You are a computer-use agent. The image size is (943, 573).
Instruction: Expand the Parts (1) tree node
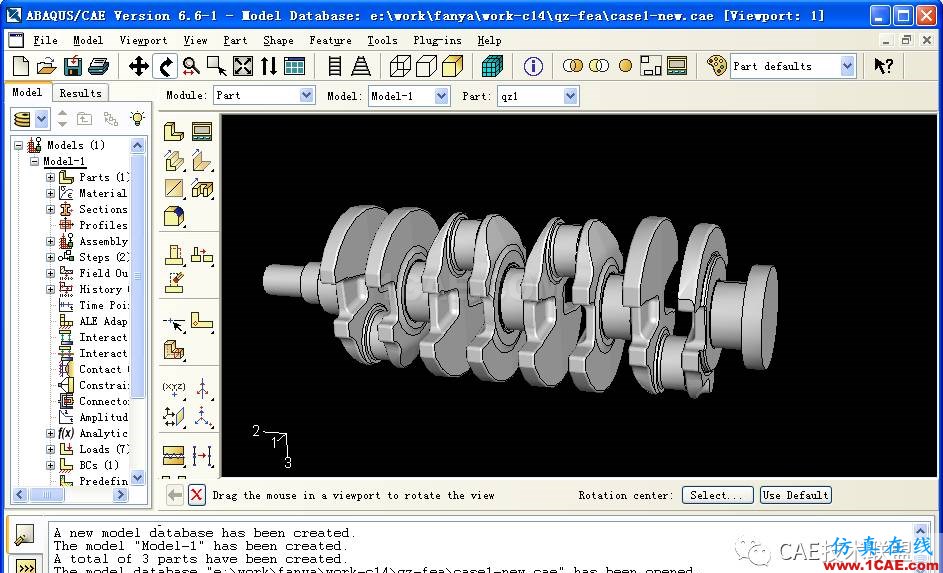(x=51, y=177)
